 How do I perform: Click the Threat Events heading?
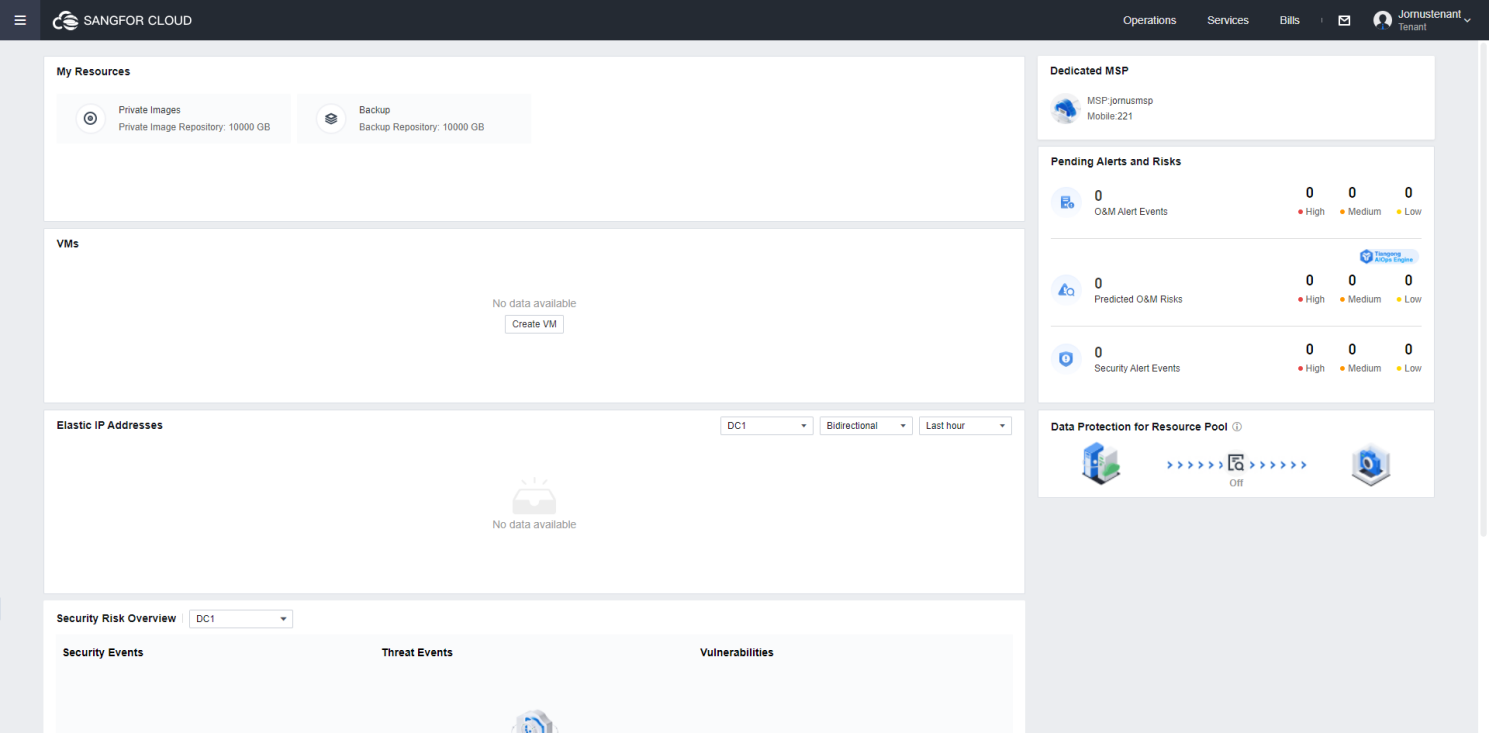417,652
